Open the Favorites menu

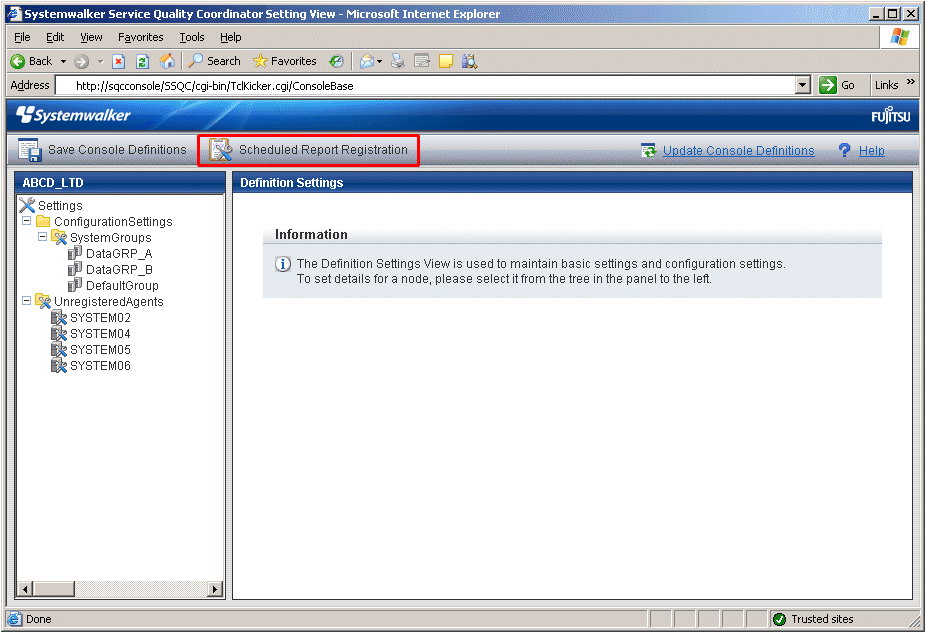click(141, 37)
